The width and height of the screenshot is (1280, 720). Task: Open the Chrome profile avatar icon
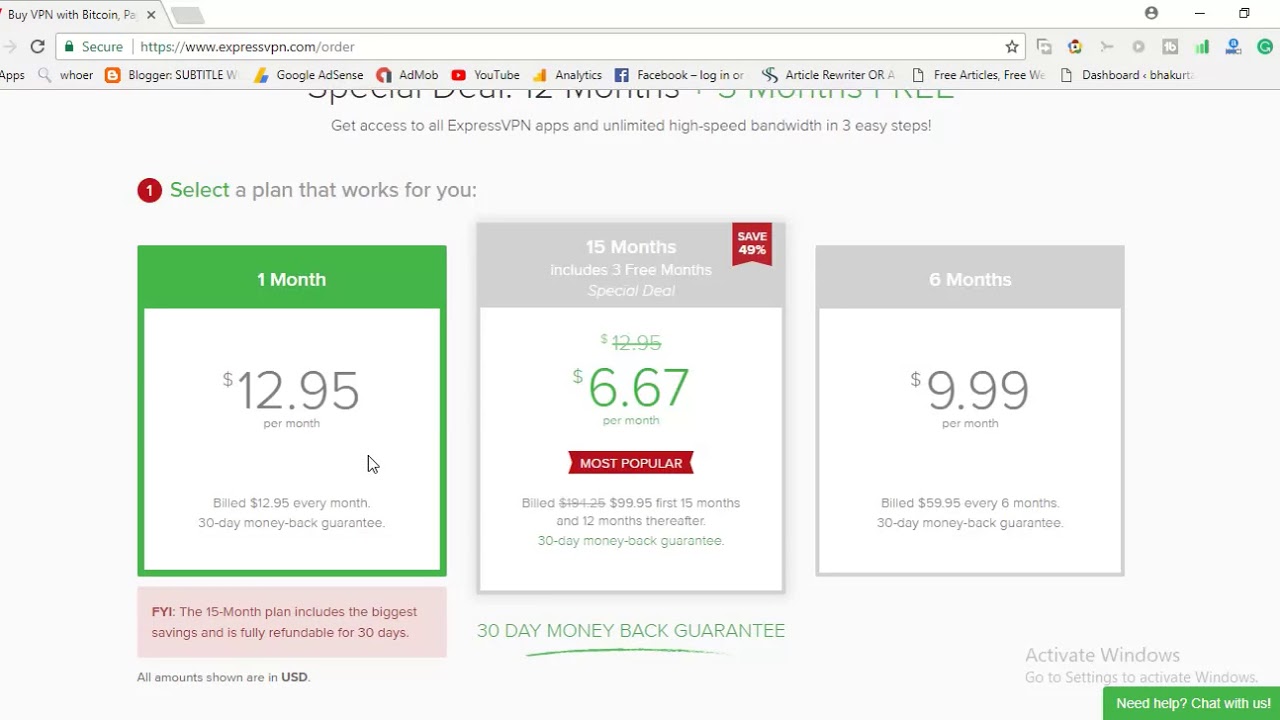1151,13
